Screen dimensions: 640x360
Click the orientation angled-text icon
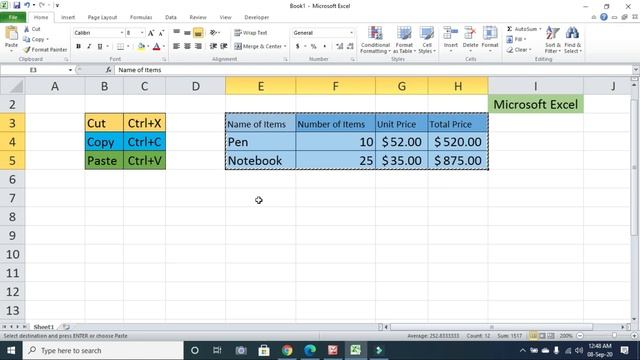[x=213, y=33]
